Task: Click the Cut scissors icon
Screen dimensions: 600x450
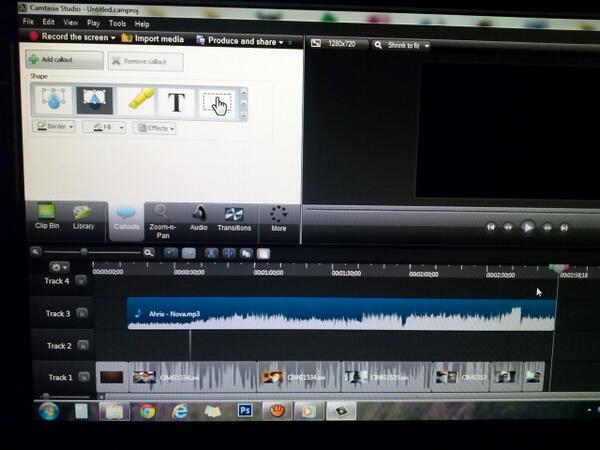Action: [x=211, y=253]
